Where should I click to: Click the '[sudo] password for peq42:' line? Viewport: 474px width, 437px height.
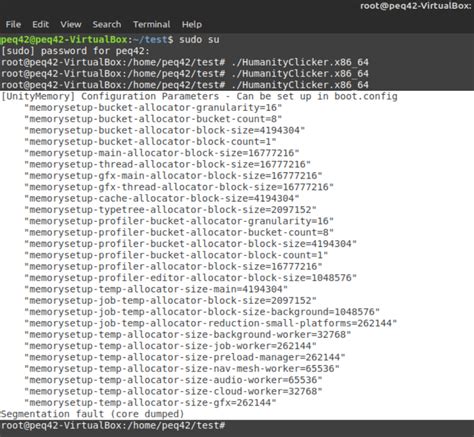point(75,51)
